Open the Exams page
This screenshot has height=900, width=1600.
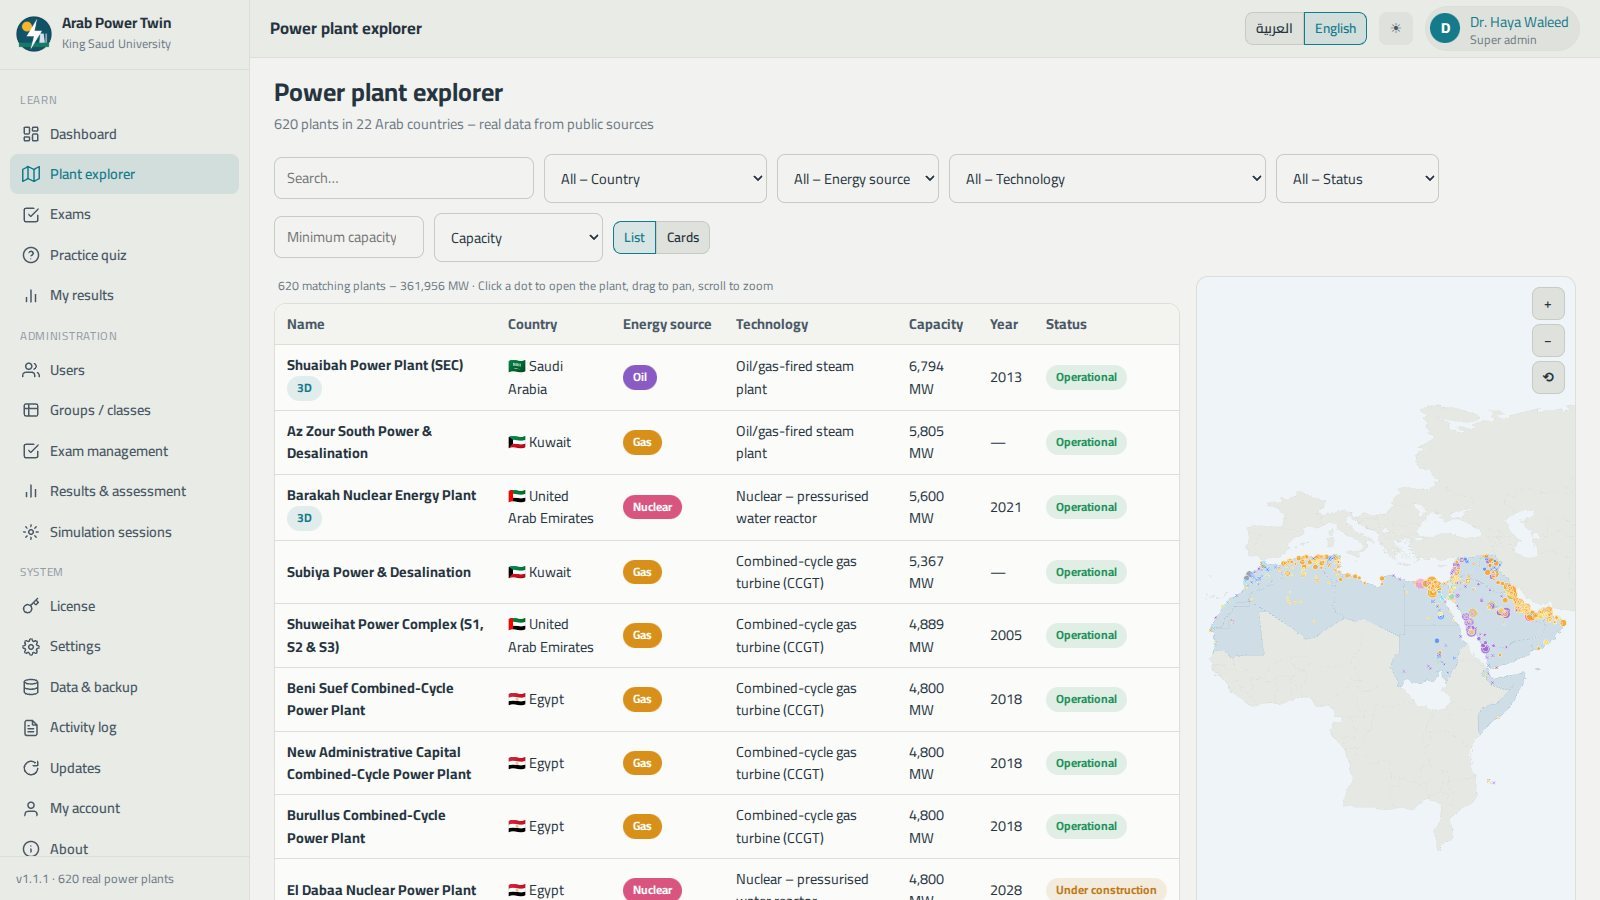tap(124, 214)
